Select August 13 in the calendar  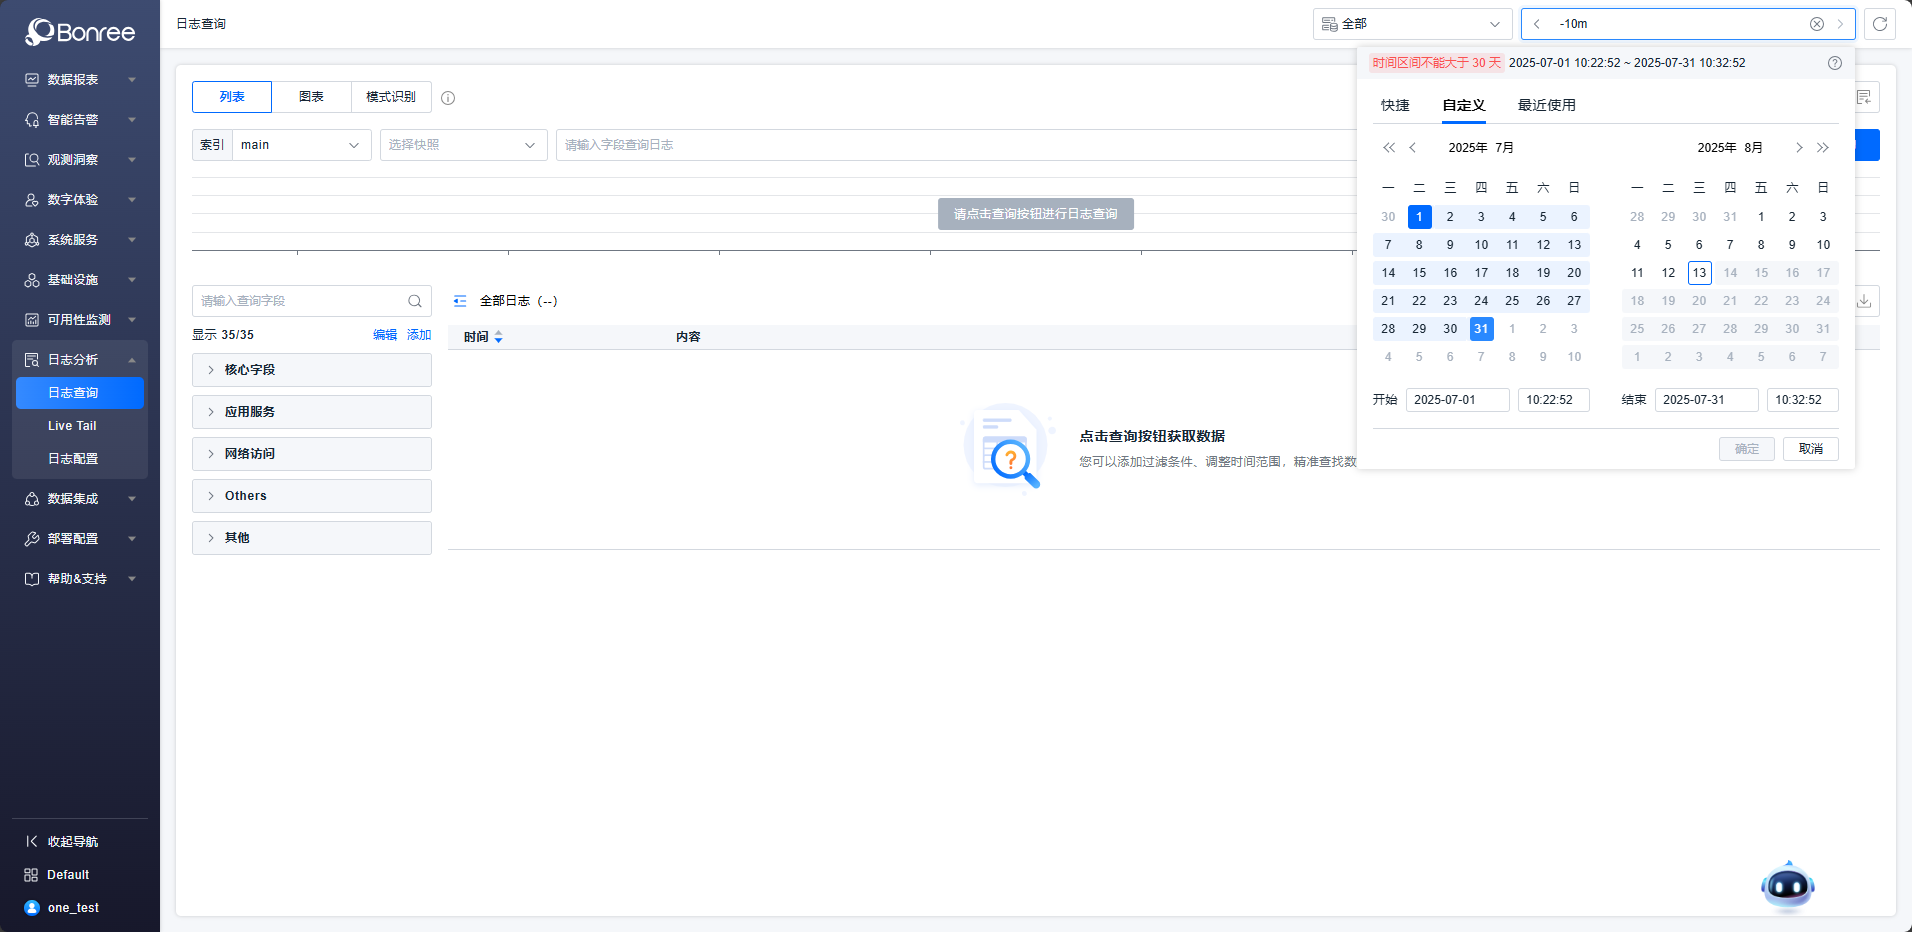pos(1699,273)
